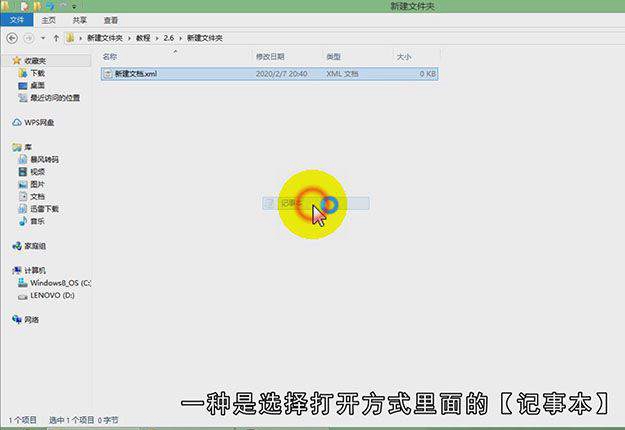Open the recent locations dropdown arrow
625x430 pixels.
click(x=43, y=38)
